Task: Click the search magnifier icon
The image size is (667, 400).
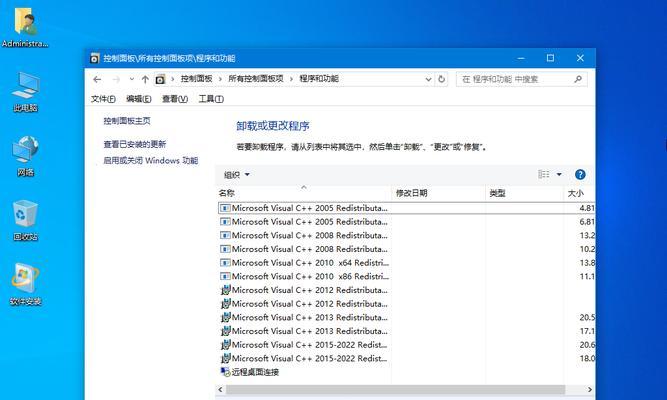Action: [578, 79]
